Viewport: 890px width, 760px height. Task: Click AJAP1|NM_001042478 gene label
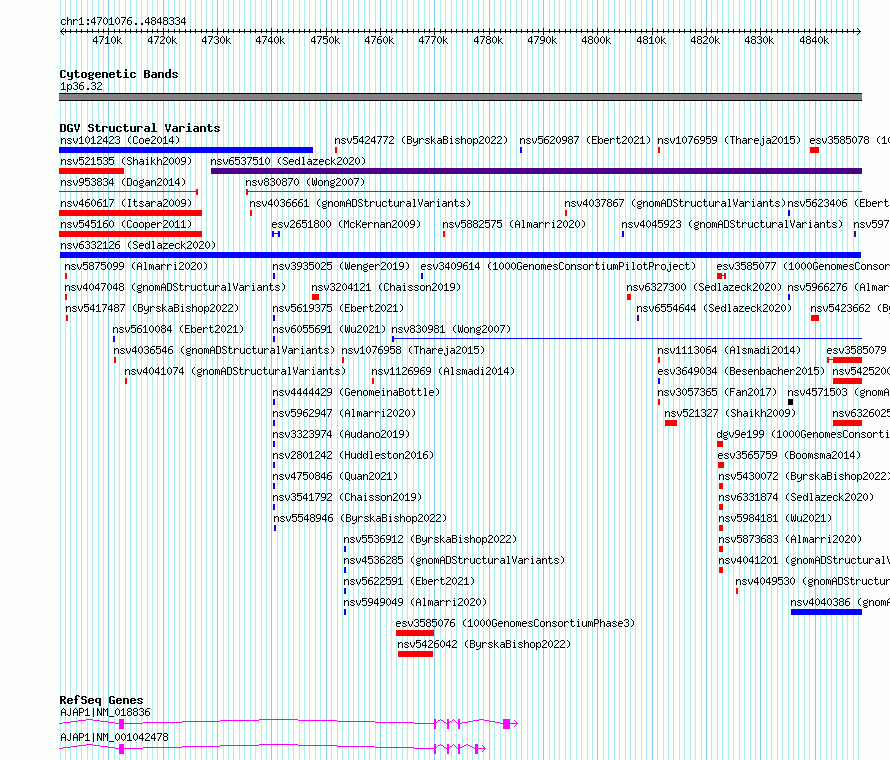(114, 737)
